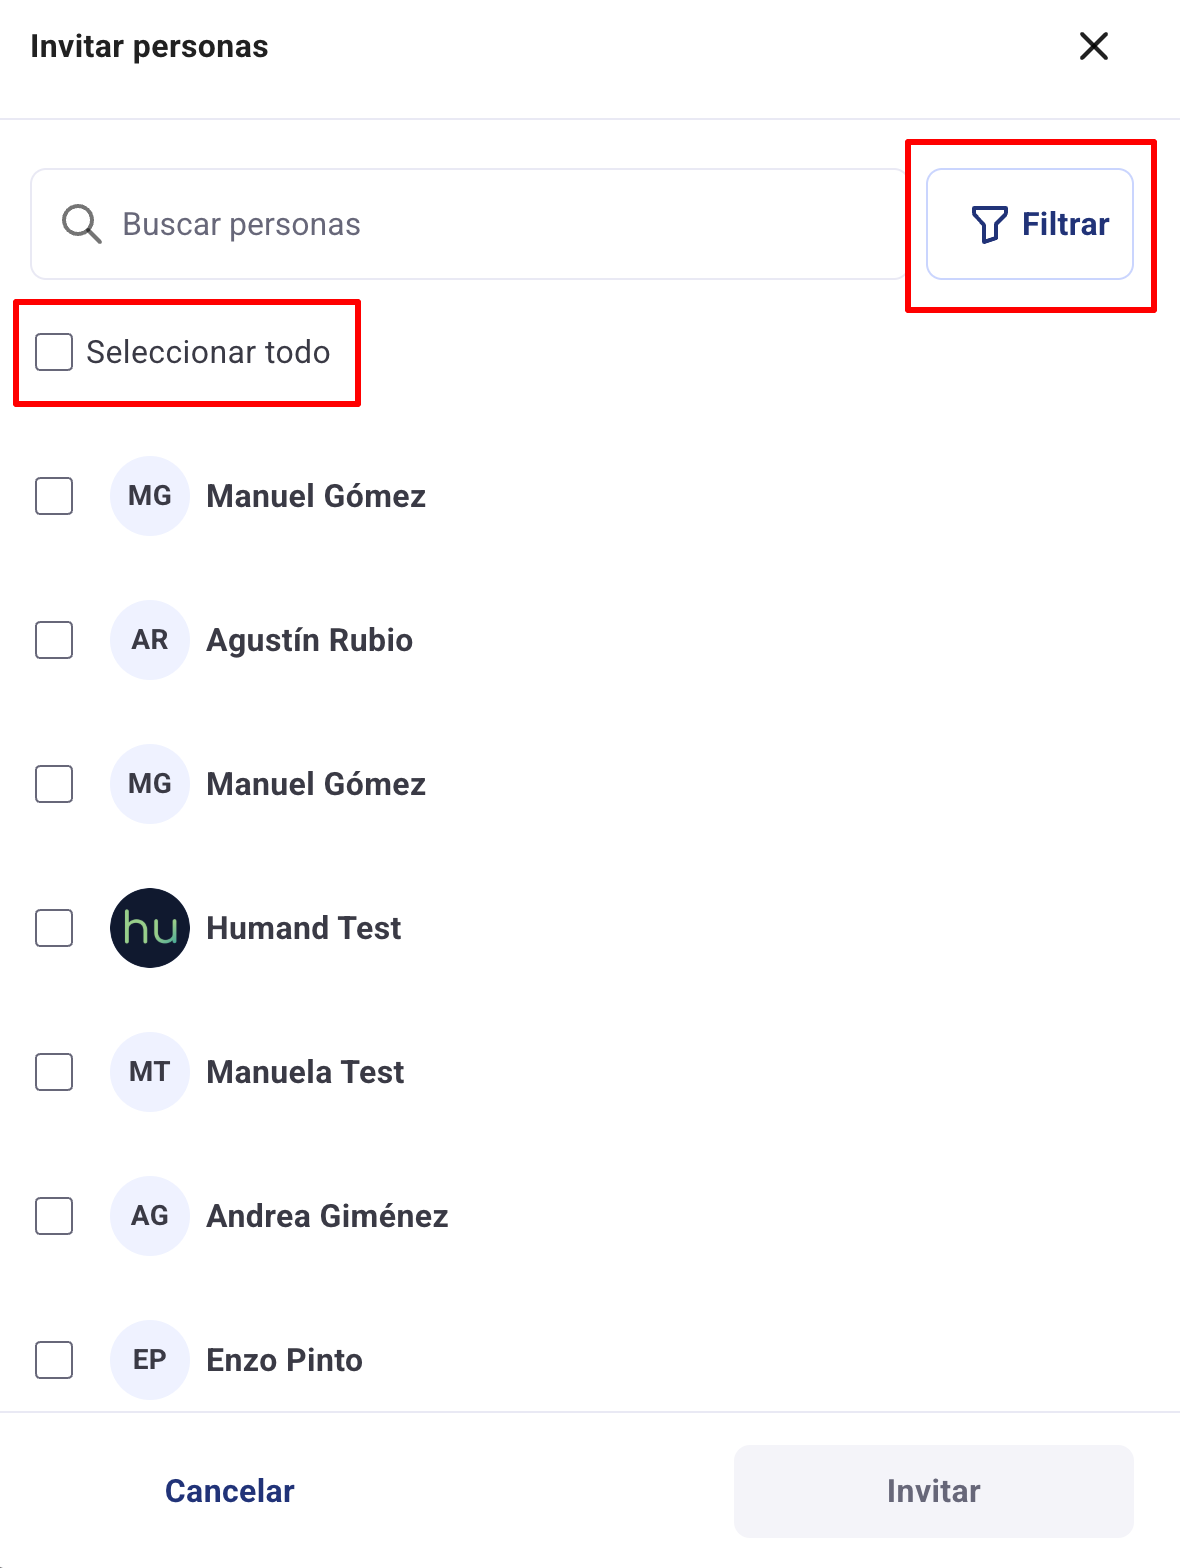Mark Andrea Giménez's checkbox
Viewport: 1180px width, 1568px height.
pyautogui.click(x=54, y=1216)
